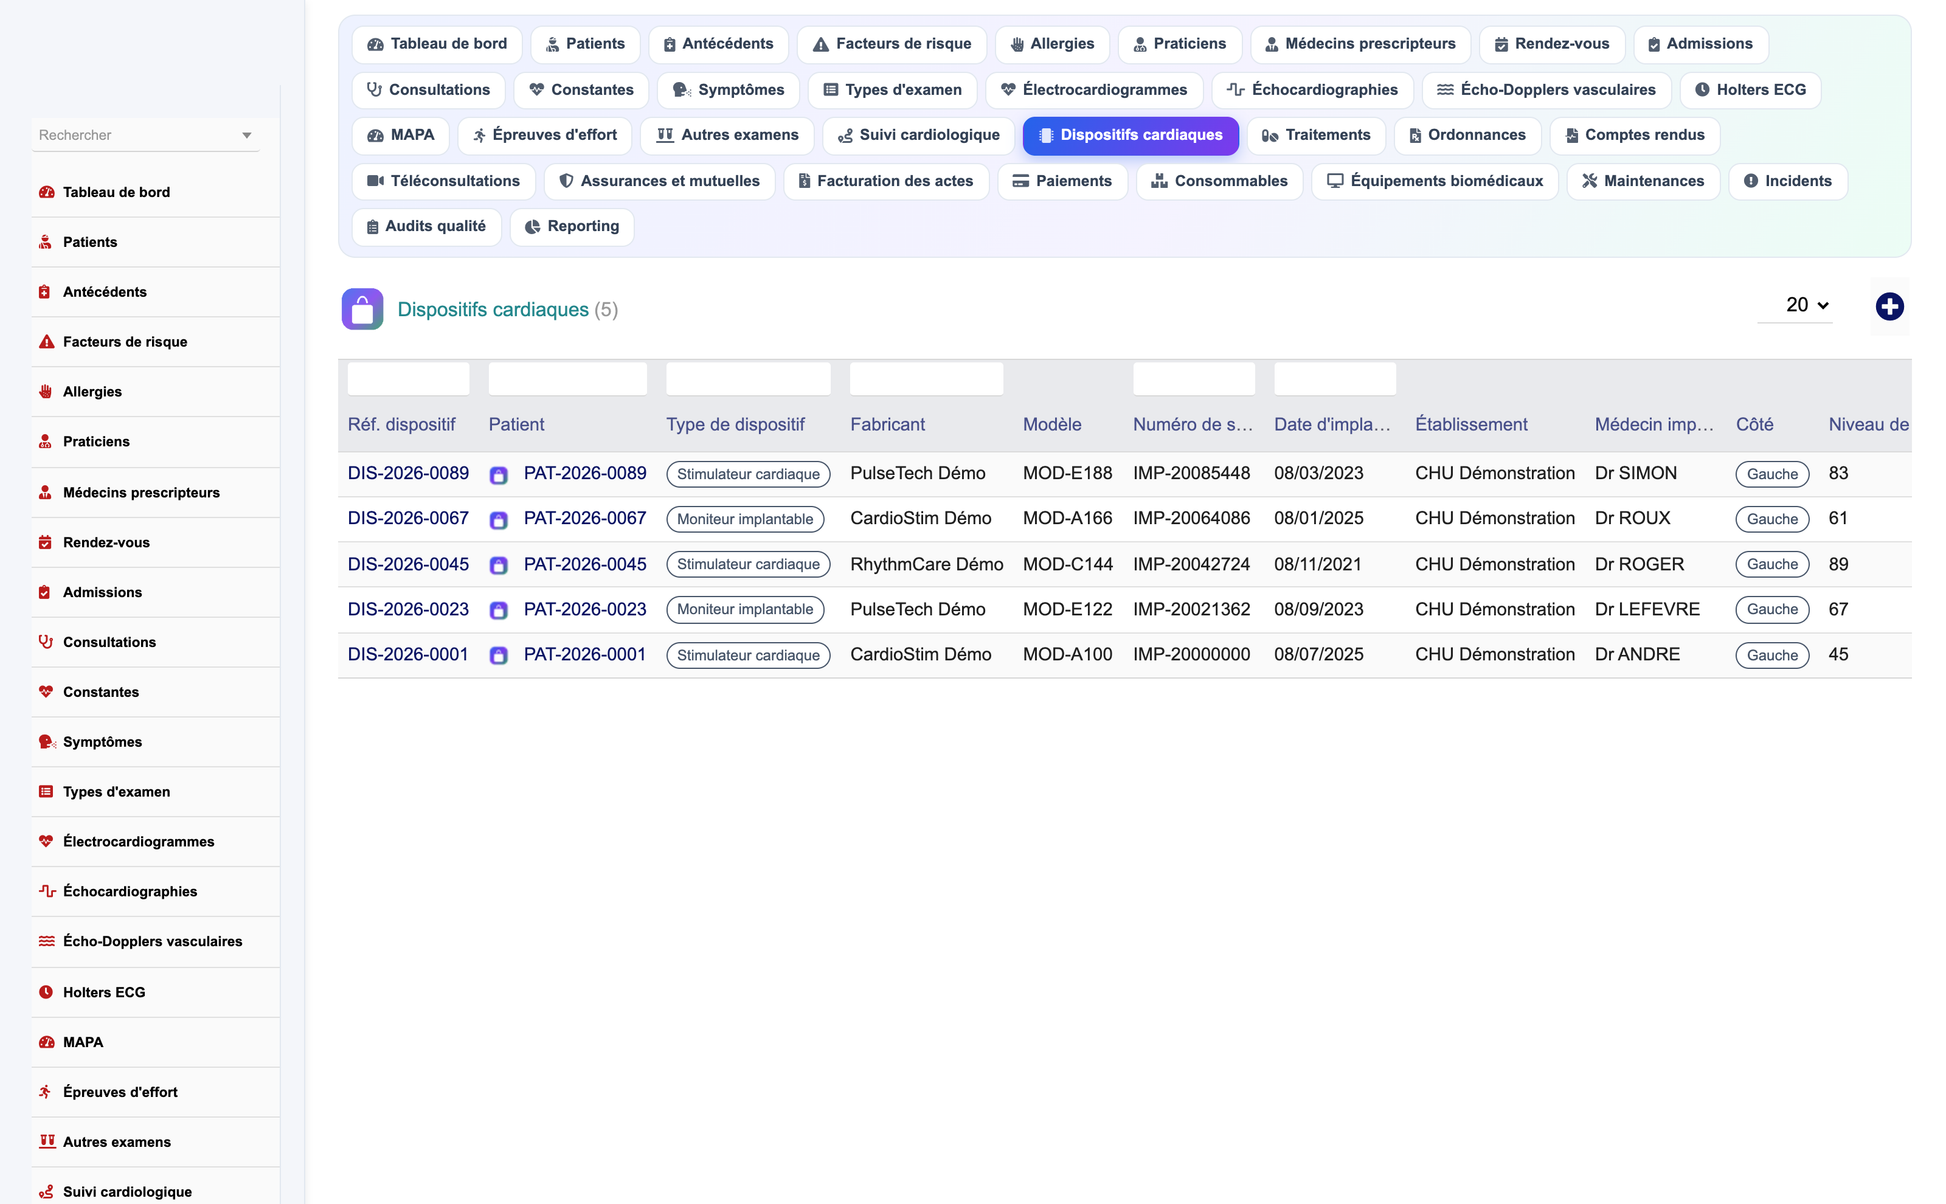Click patient icon beside PAT-2026-0023
This screenshot has height=1204, width=1946.
pyautogui.click(x=498, y=610)
